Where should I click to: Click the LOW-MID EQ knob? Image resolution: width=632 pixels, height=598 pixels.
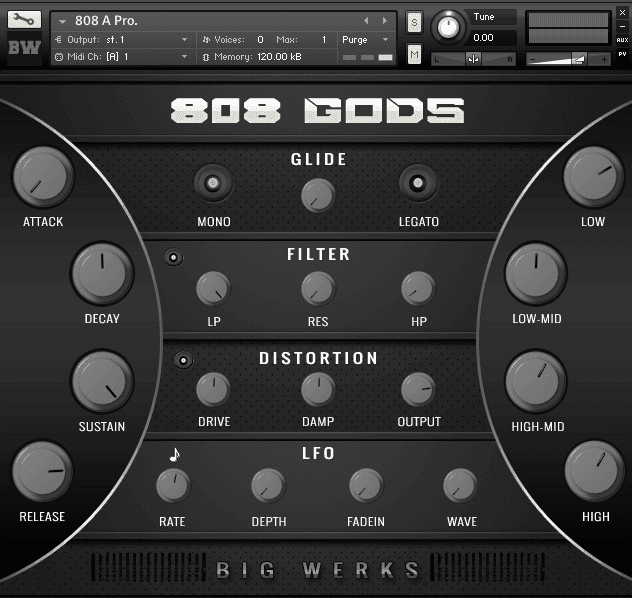click(536, 273)
